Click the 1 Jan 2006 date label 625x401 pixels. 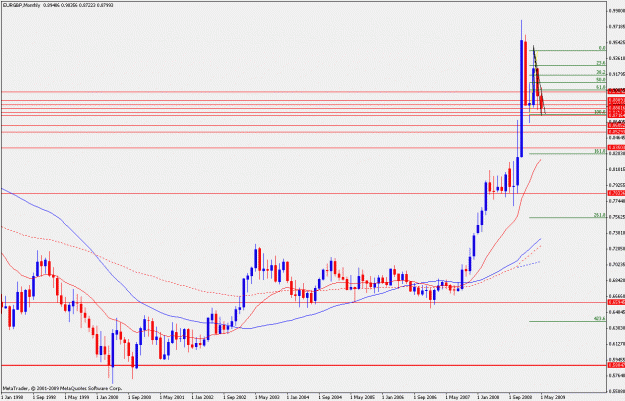pos(393,397)
